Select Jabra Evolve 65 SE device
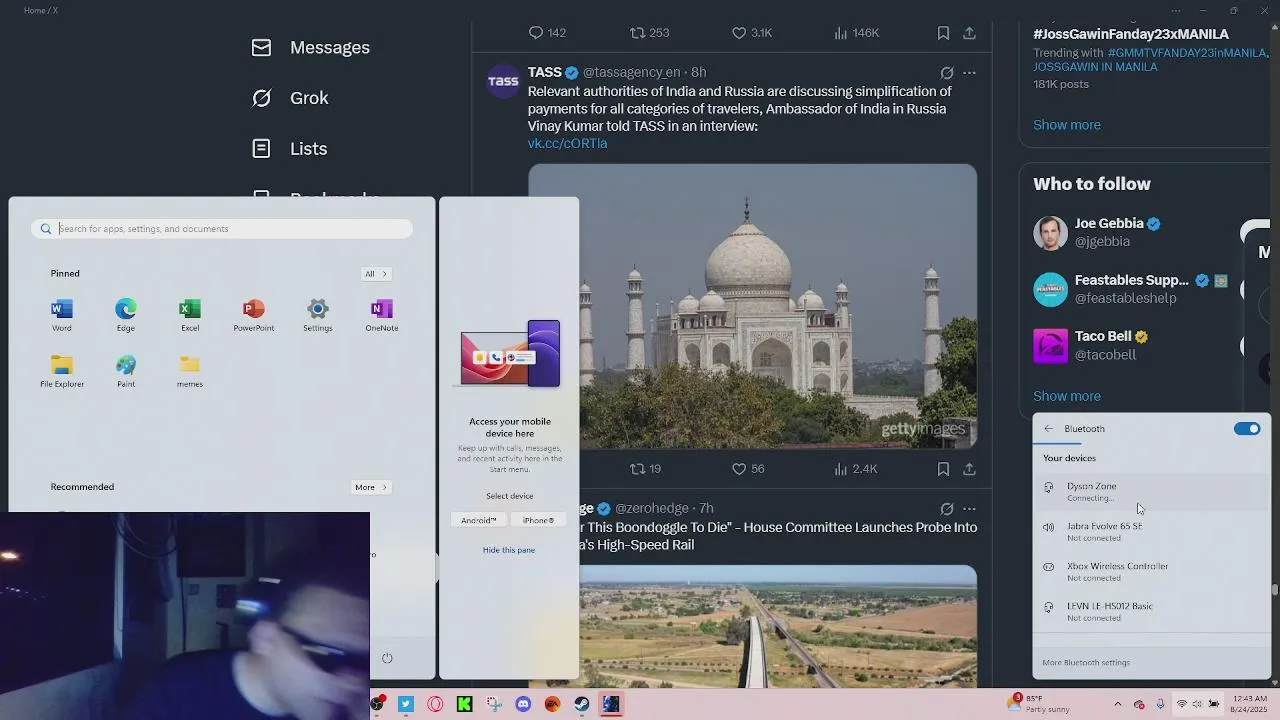1280x720 pixels. pyautogui.click(x=1151, y=531)
